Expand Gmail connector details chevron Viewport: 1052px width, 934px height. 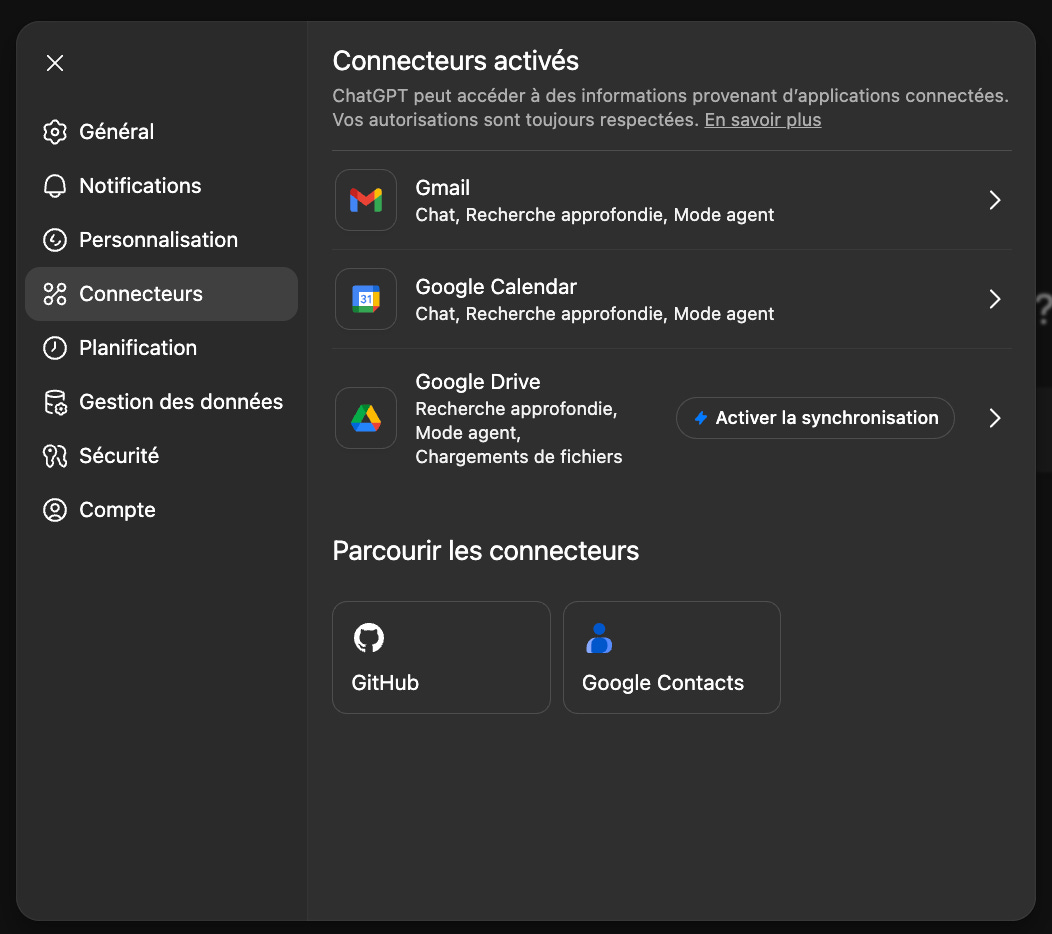click(995, 200)
